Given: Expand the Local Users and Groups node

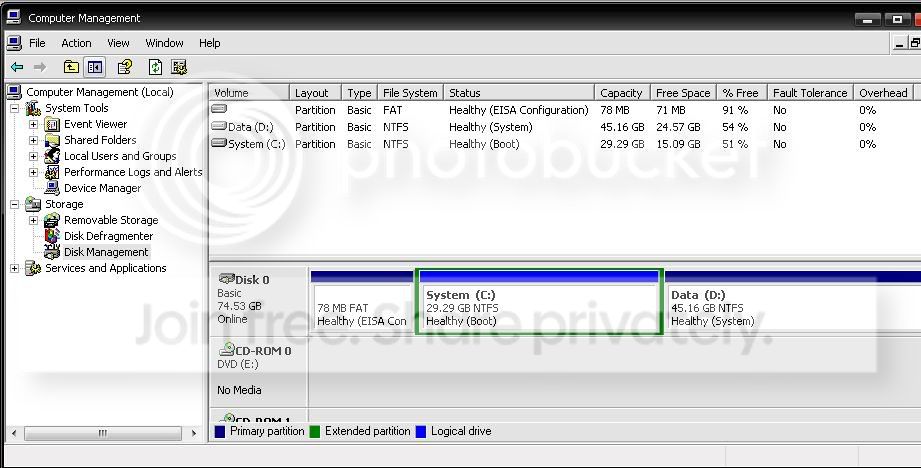Looking at the screenshot, I should tap(33, 156).
